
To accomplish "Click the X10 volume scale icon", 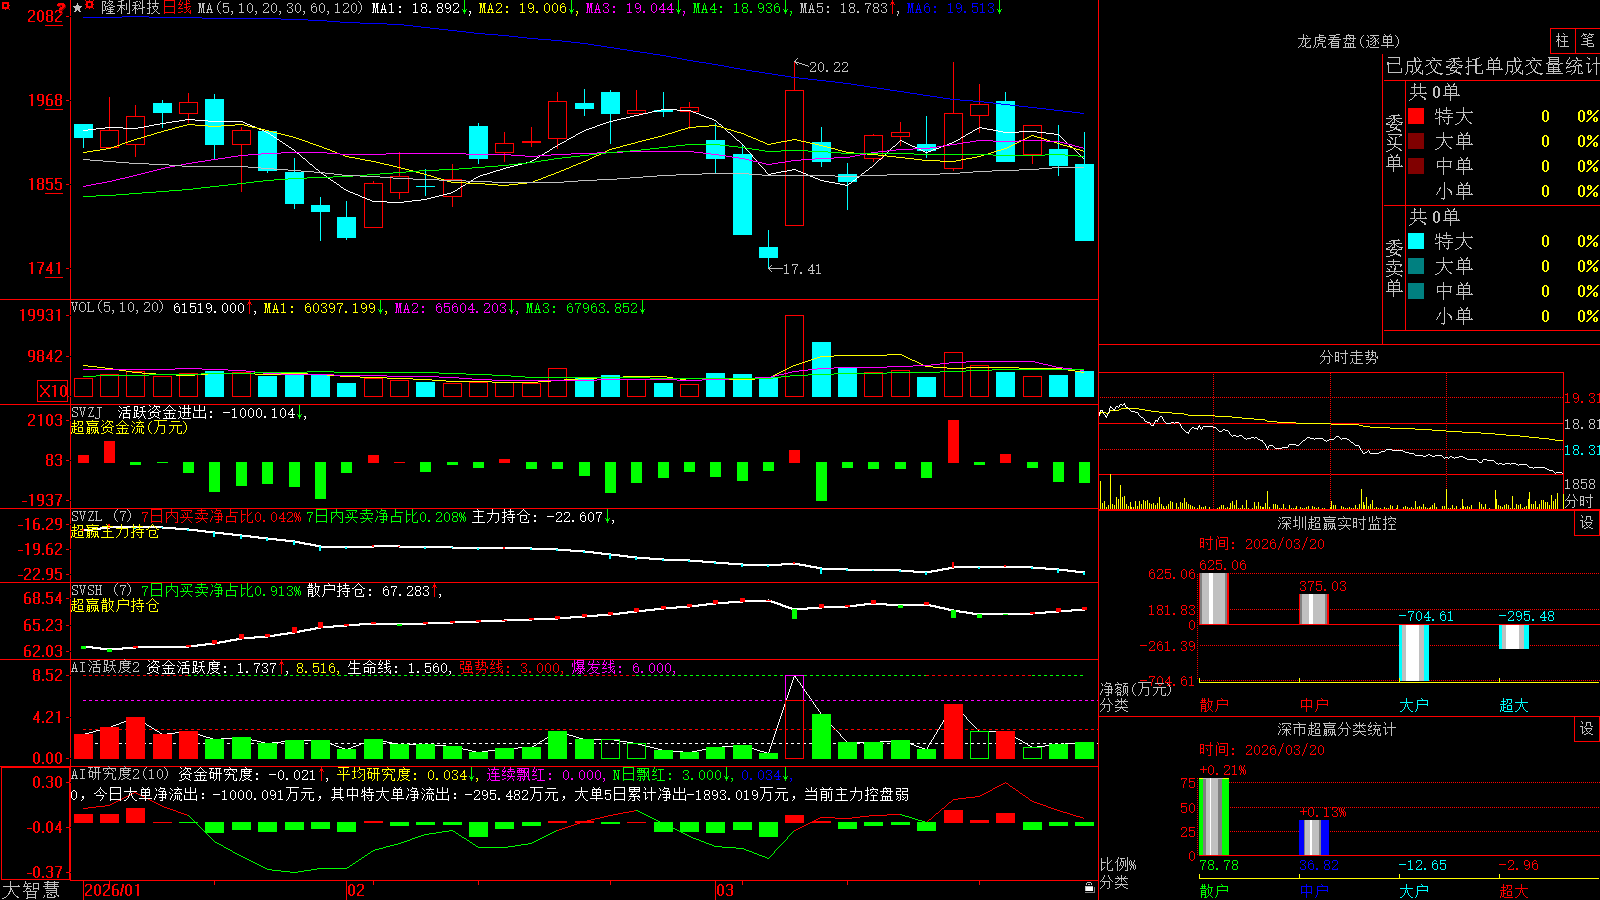I will (x=53, y=391).
